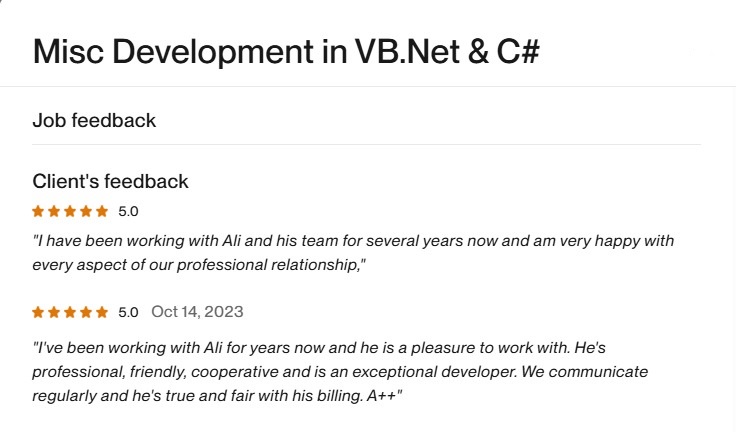Click the 5.0 score on the first review
Viewport: 736px width, 432px height.
[128, 211]
